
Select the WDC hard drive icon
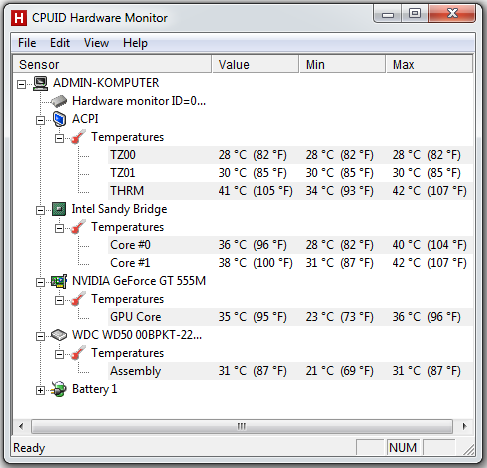coord(59,335)
